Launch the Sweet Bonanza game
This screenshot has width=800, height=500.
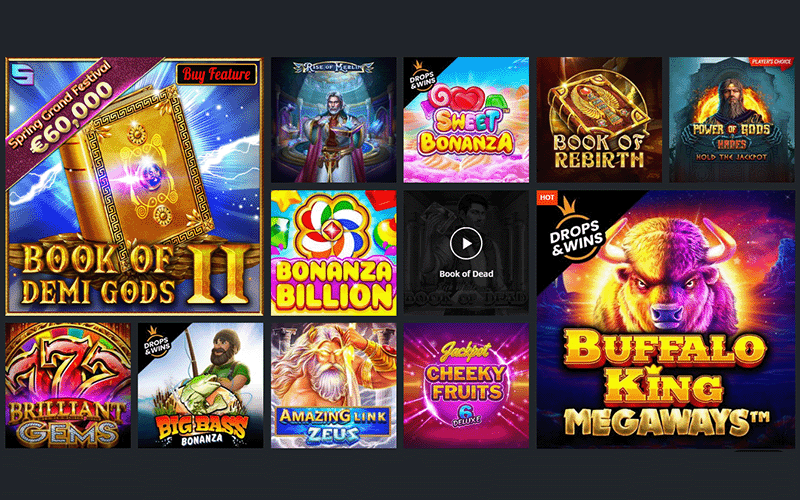click(x=466, y=120)
